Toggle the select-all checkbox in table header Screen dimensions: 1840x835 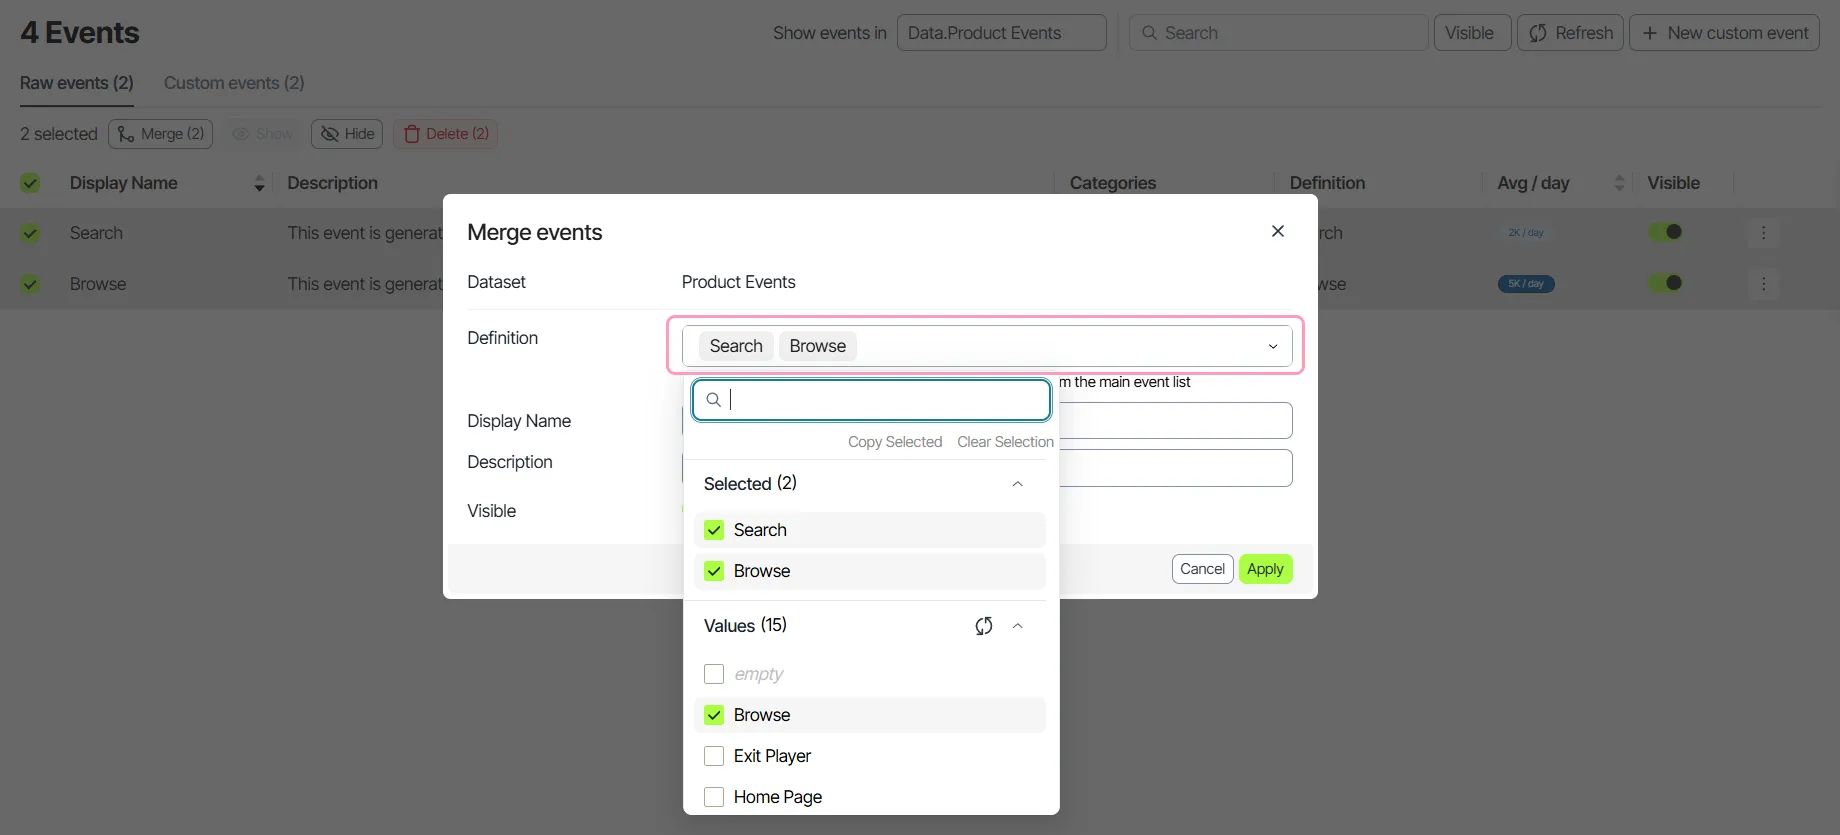coord(30,183)
